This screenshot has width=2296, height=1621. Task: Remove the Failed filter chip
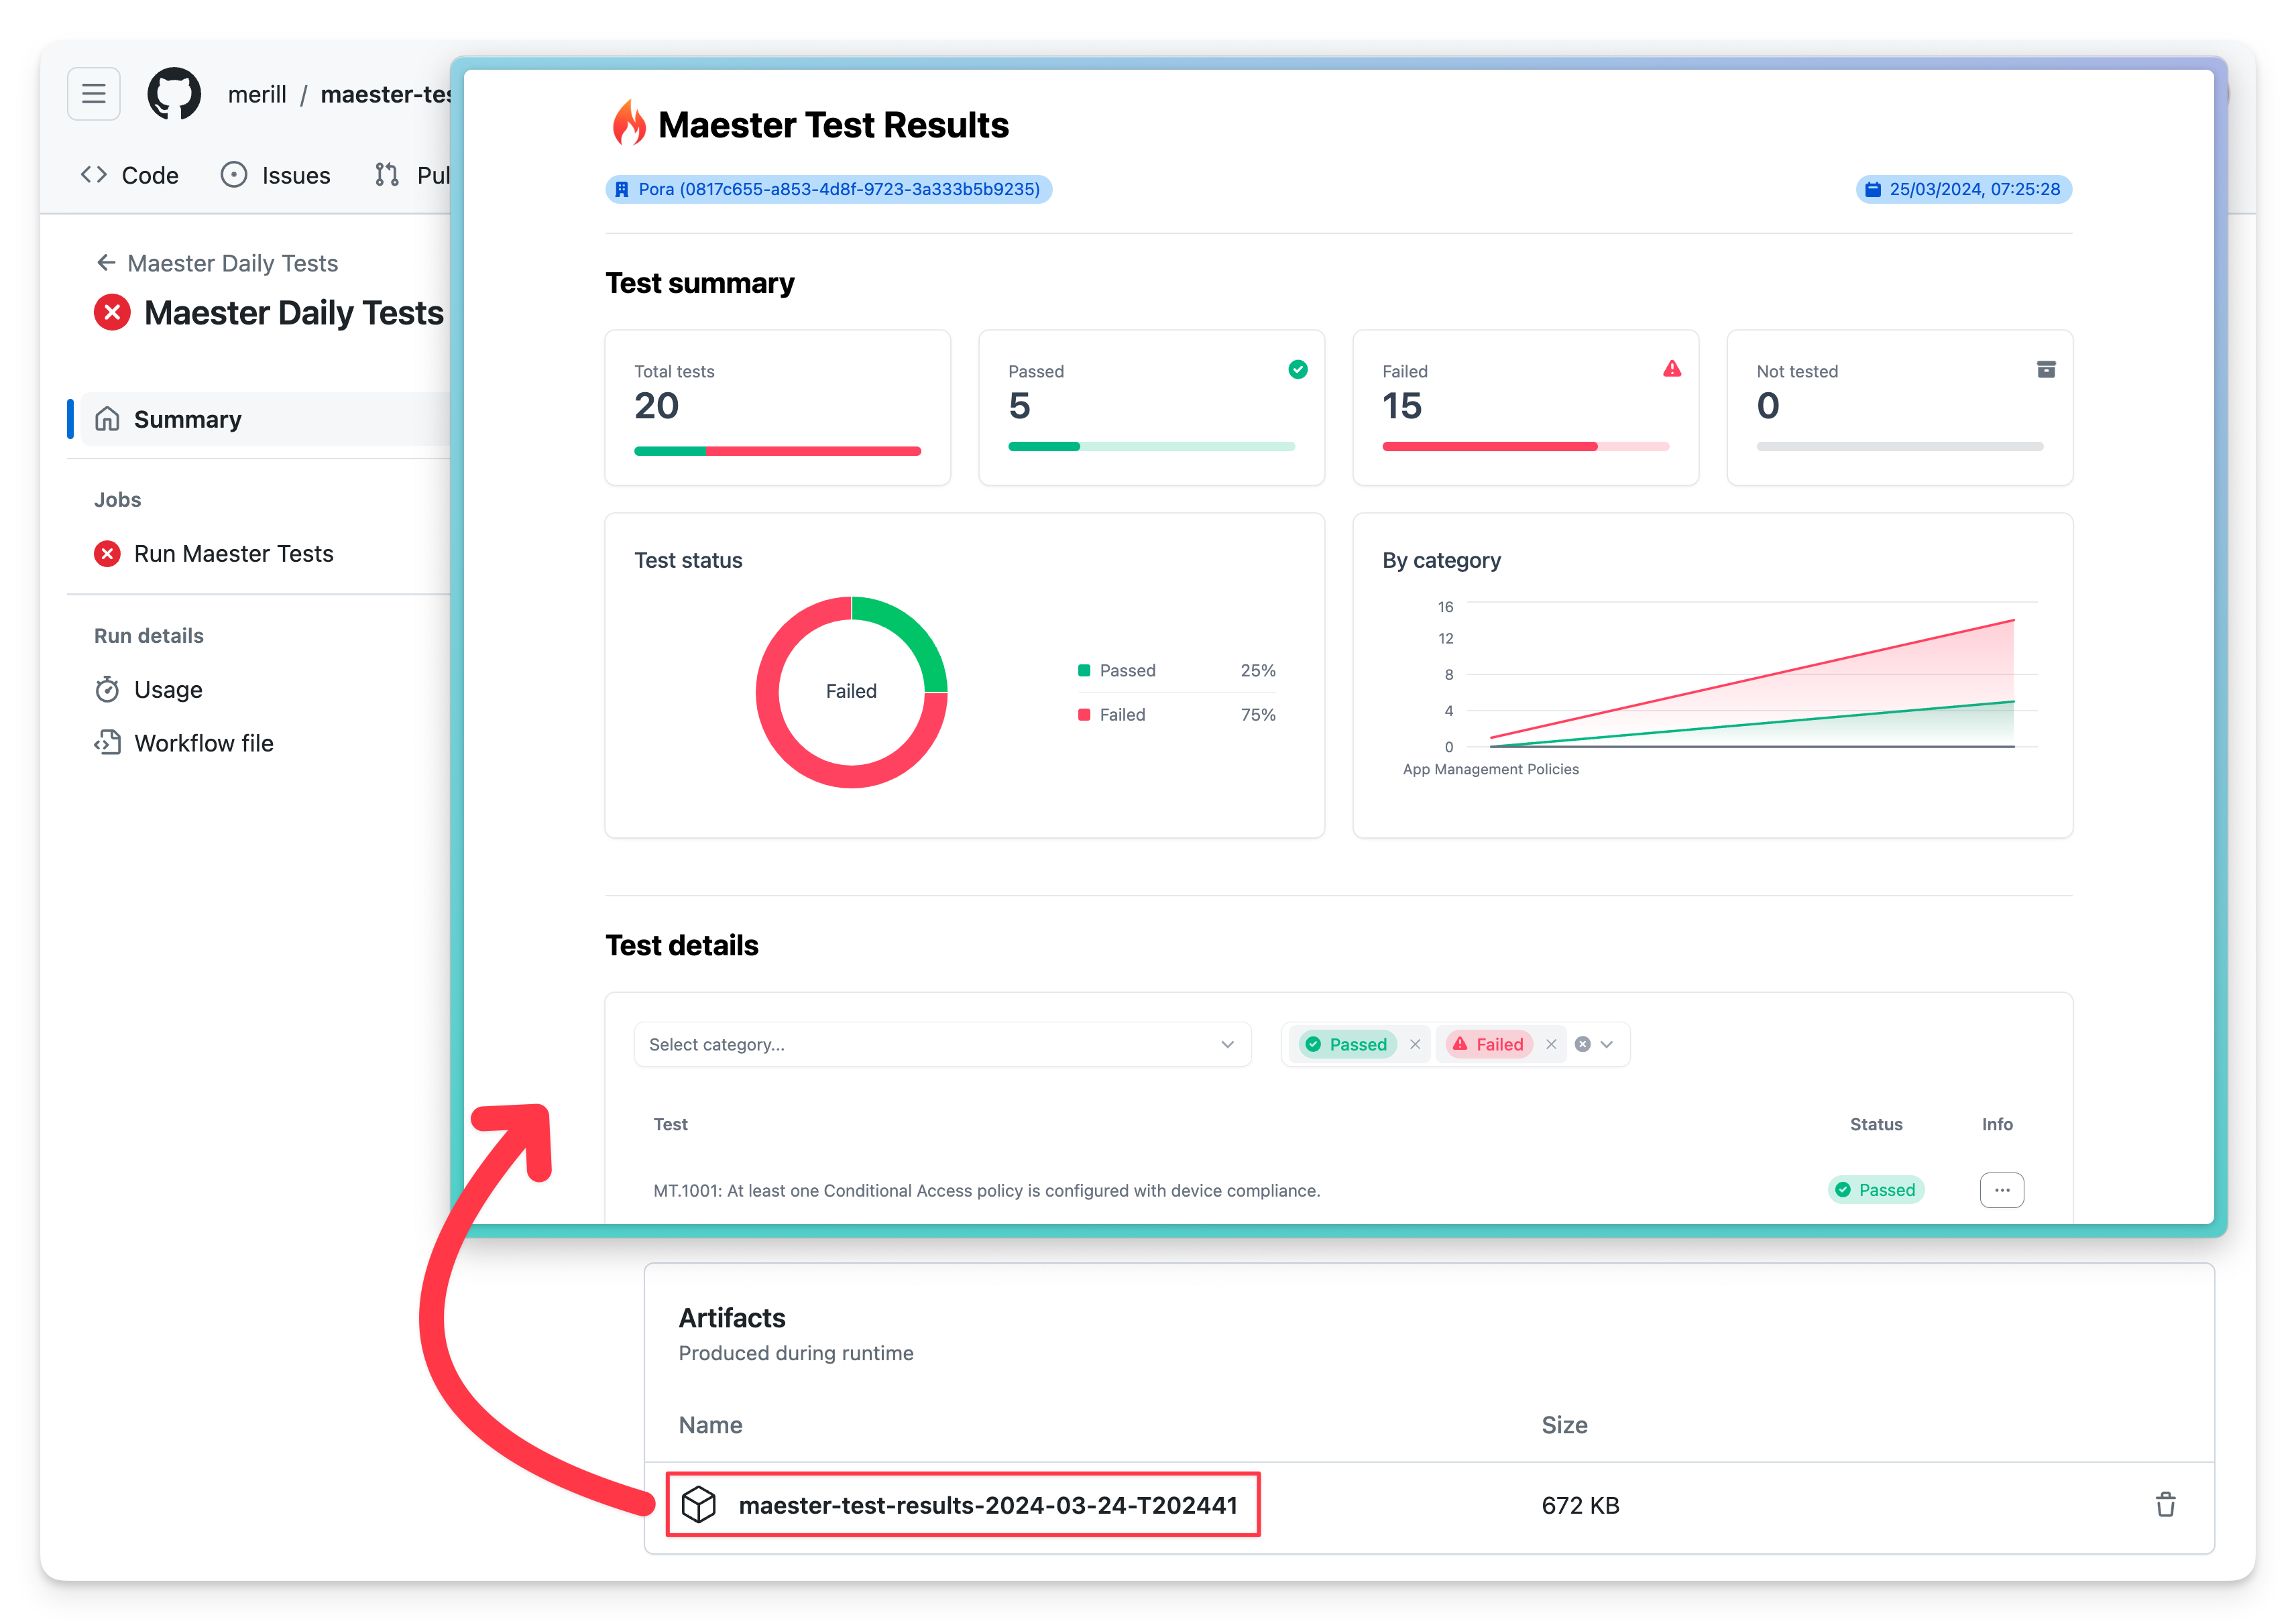1551,1044
